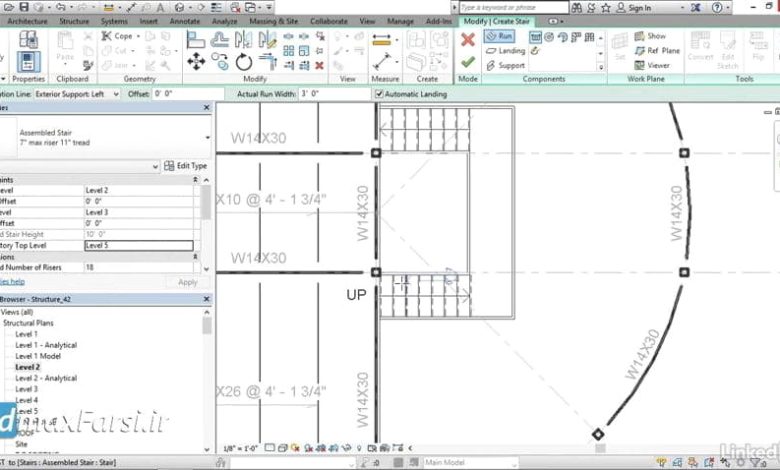Expand the Assembled Stair type selector
Viewport: 780px width, 470px height.
coord(207,137)
